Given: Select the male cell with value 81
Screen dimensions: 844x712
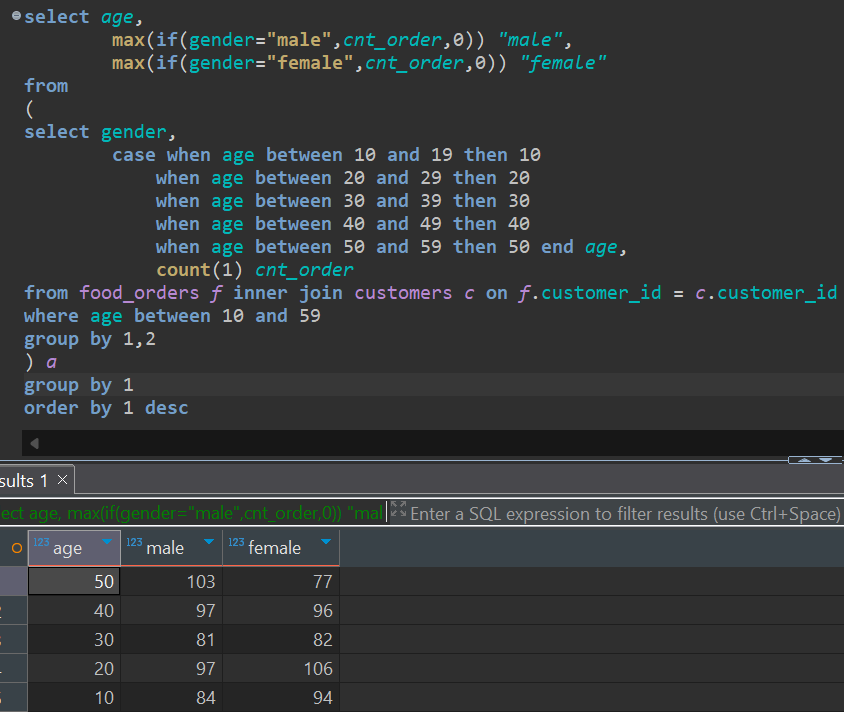Looking at the screenshot, I should click(171, 639).
